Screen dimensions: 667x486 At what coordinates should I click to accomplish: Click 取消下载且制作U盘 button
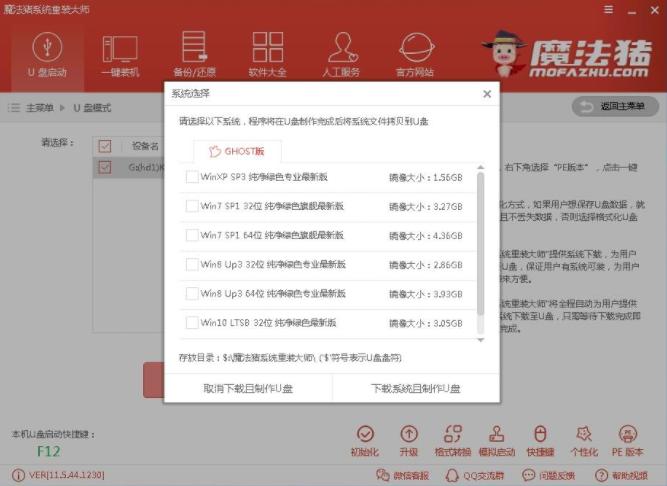point(248,388)
